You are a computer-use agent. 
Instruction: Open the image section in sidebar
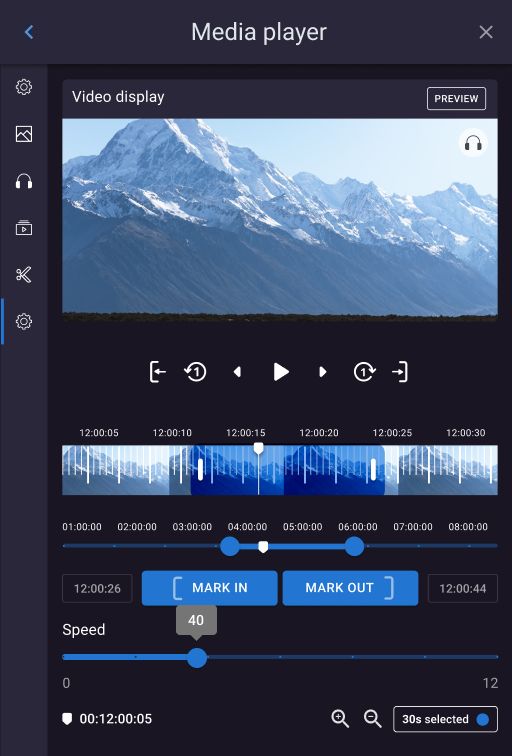click(24, 134)
